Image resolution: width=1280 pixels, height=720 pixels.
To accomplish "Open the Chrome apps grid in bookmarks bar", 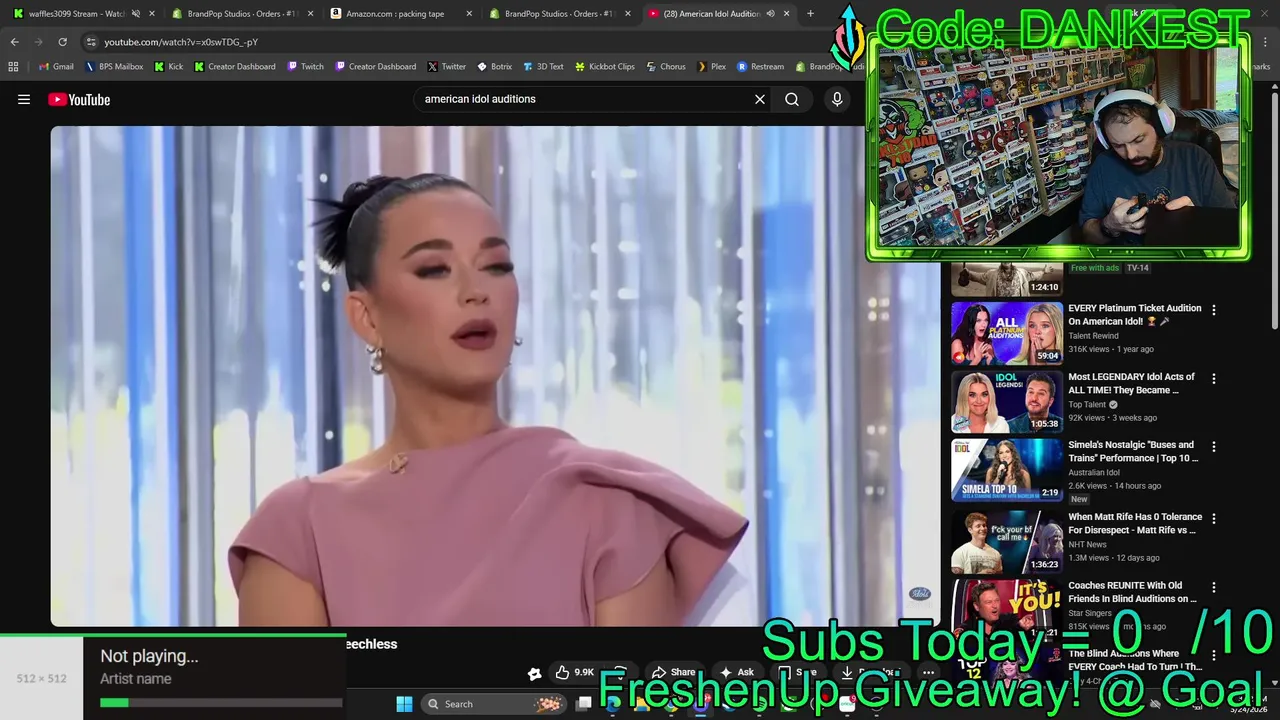I will [x=13, y=66].
